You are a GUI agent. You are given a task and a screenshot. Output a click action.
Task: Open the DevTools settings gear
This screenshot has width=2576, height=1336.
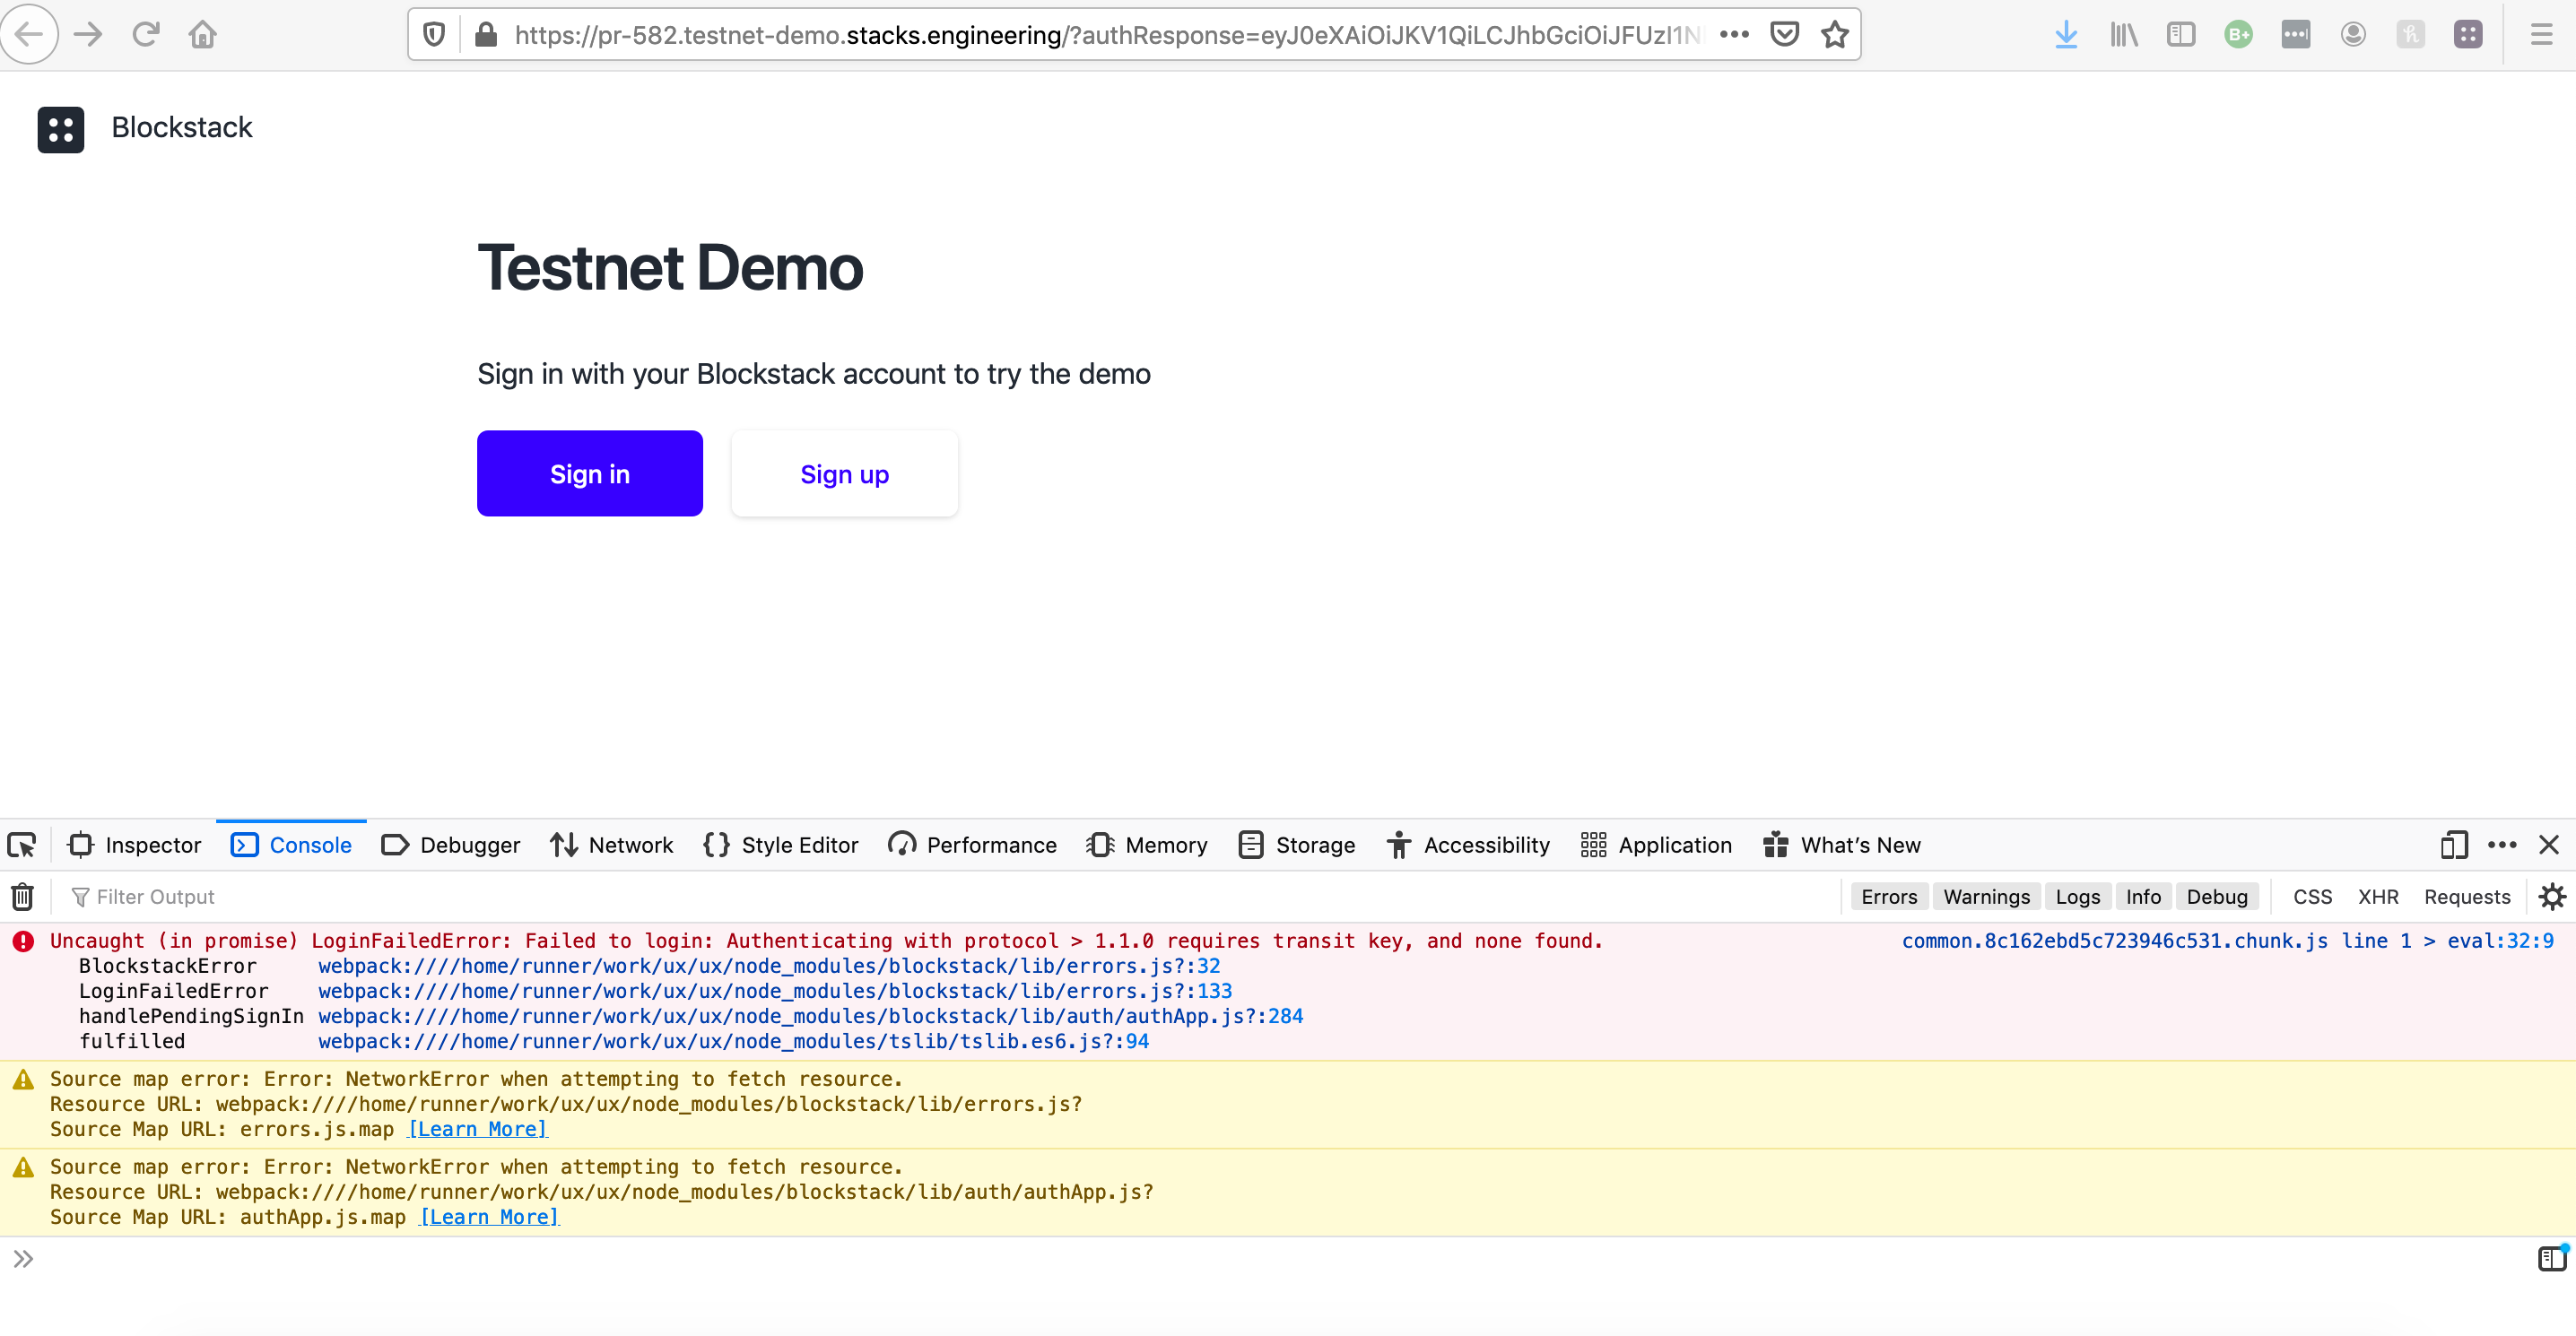tap(2552, 896)
